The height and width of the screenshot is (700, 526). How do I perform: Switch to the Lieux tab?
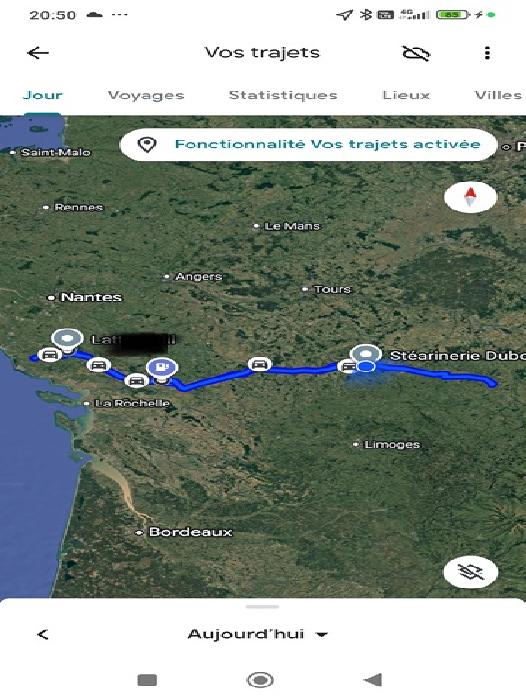coord(406,95)
